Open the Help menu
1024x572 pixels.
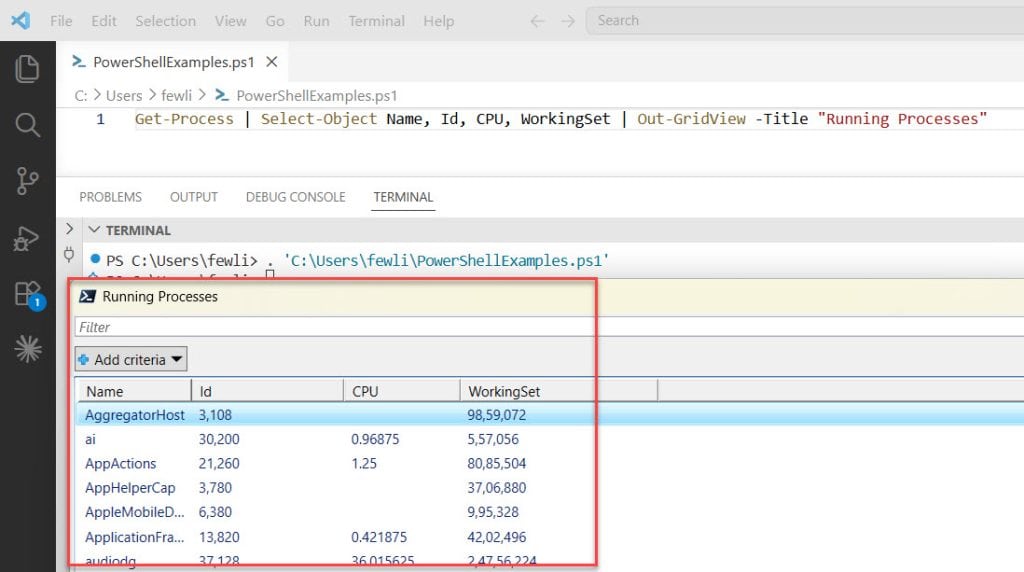pos(438,21)
